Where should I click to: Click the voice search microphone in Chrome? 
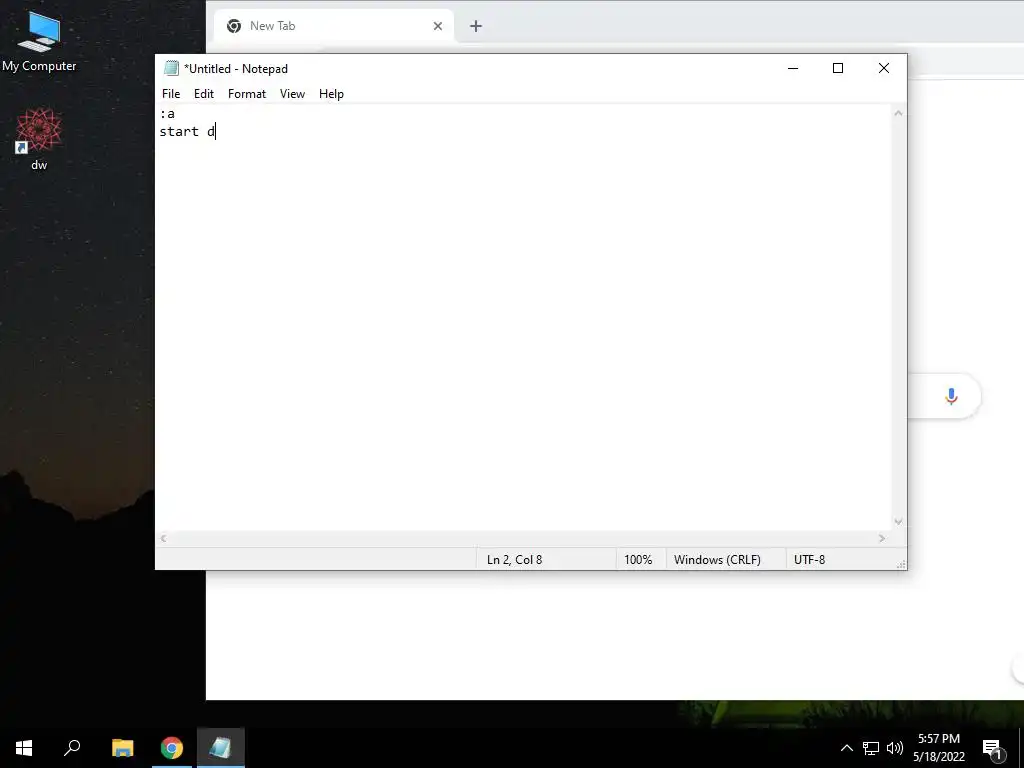951,396
